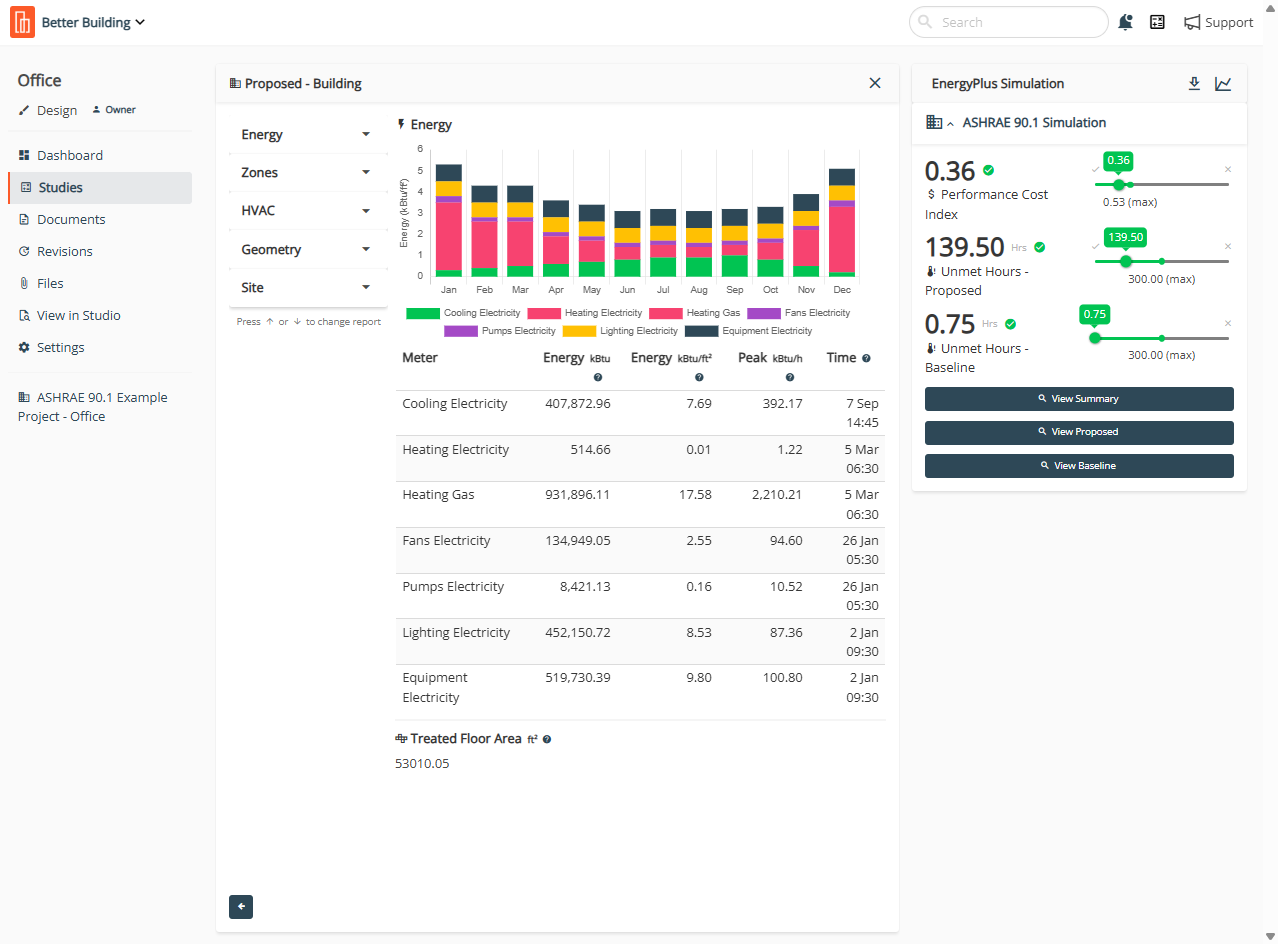Click the Performance Cost Index slider handle
Image resolution: width=1278 pixels, height=944 pixels.
[1119, 185]
